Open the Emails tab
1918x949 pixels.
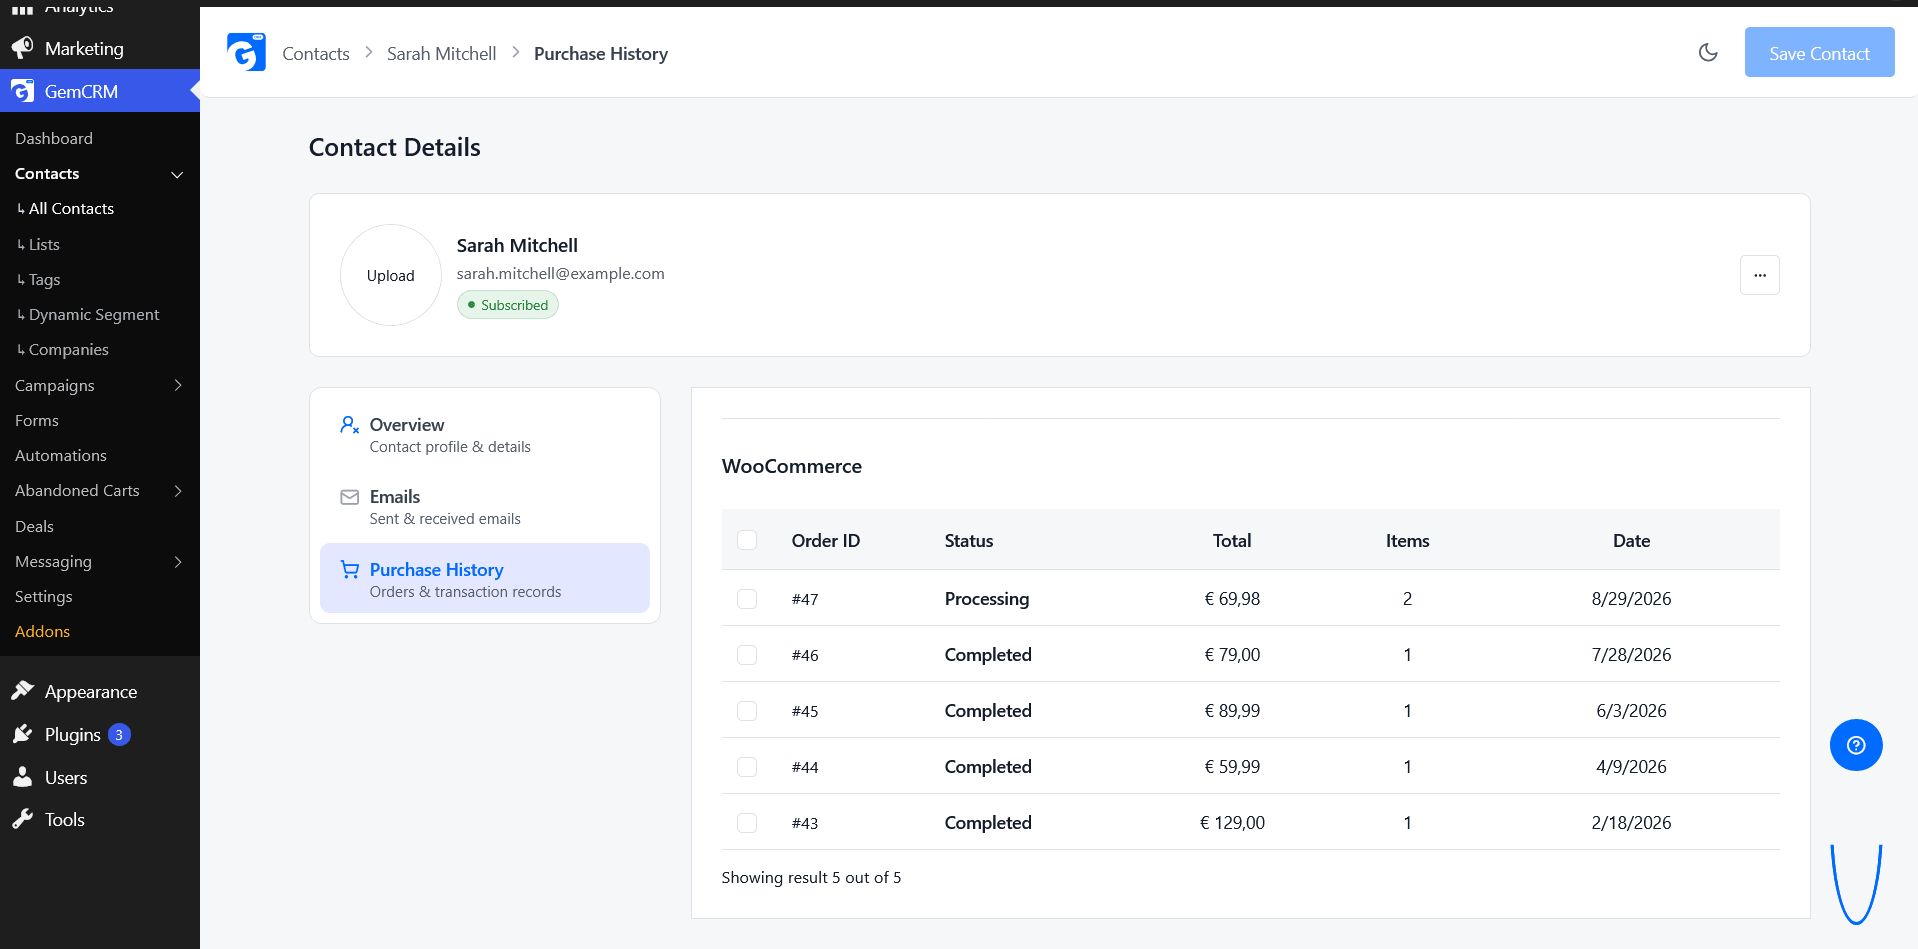(x=485, y=506)
